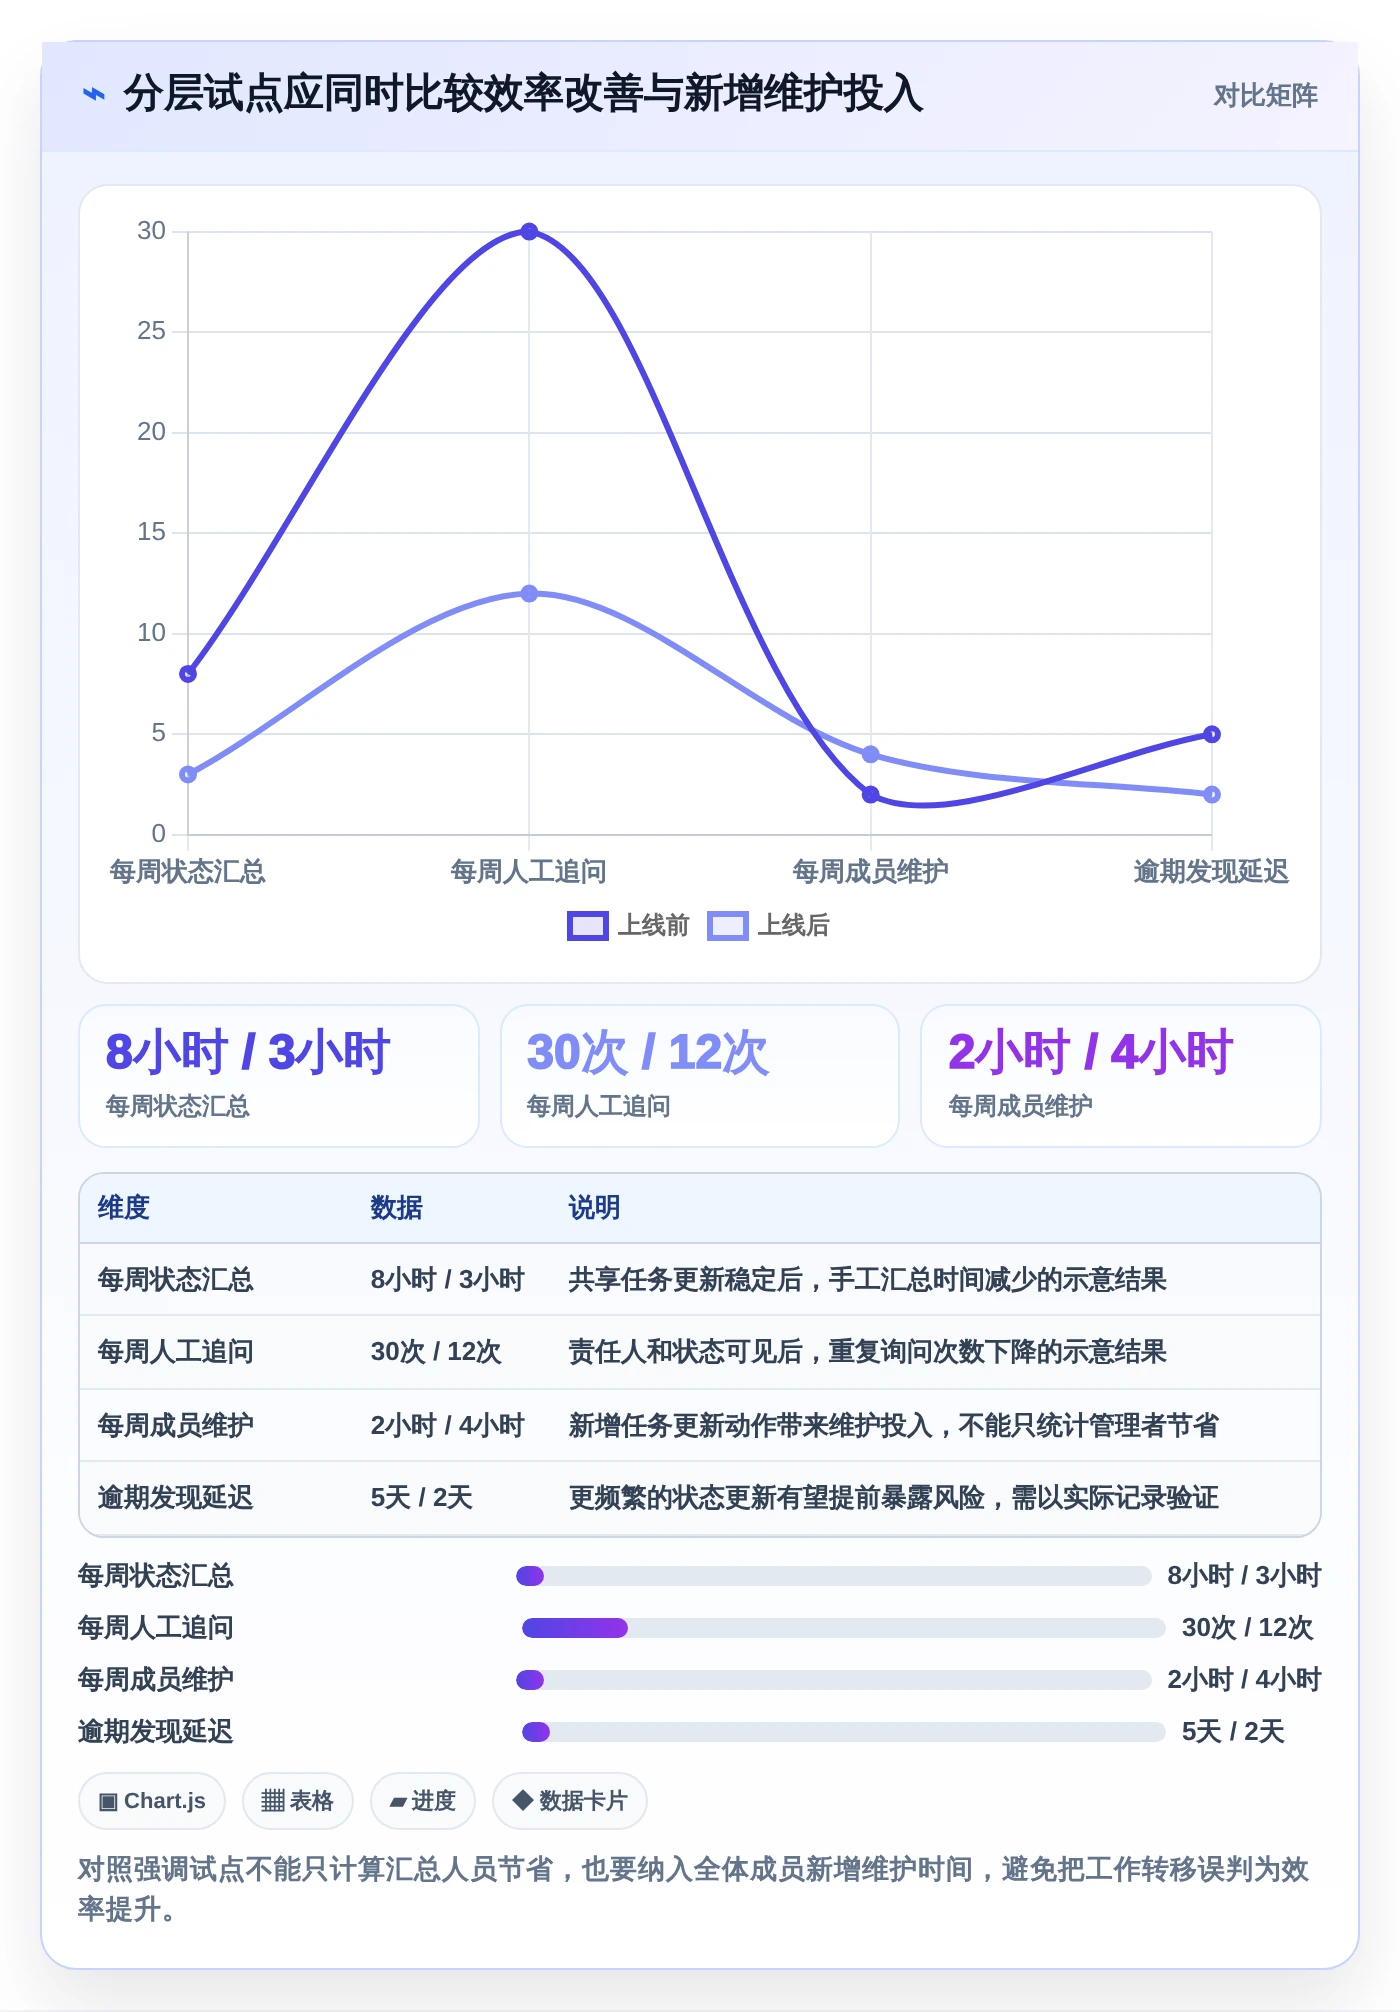
Task: Toggle the 上线后 legend swatch
Action: 727,926
